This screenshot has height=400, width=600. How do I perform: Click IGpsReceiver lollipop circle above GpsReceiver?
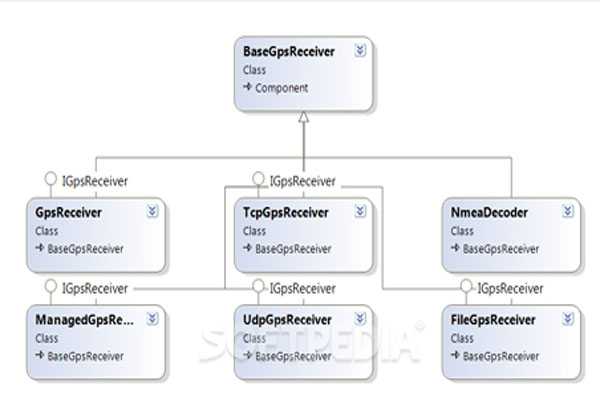tap(50, 181)
